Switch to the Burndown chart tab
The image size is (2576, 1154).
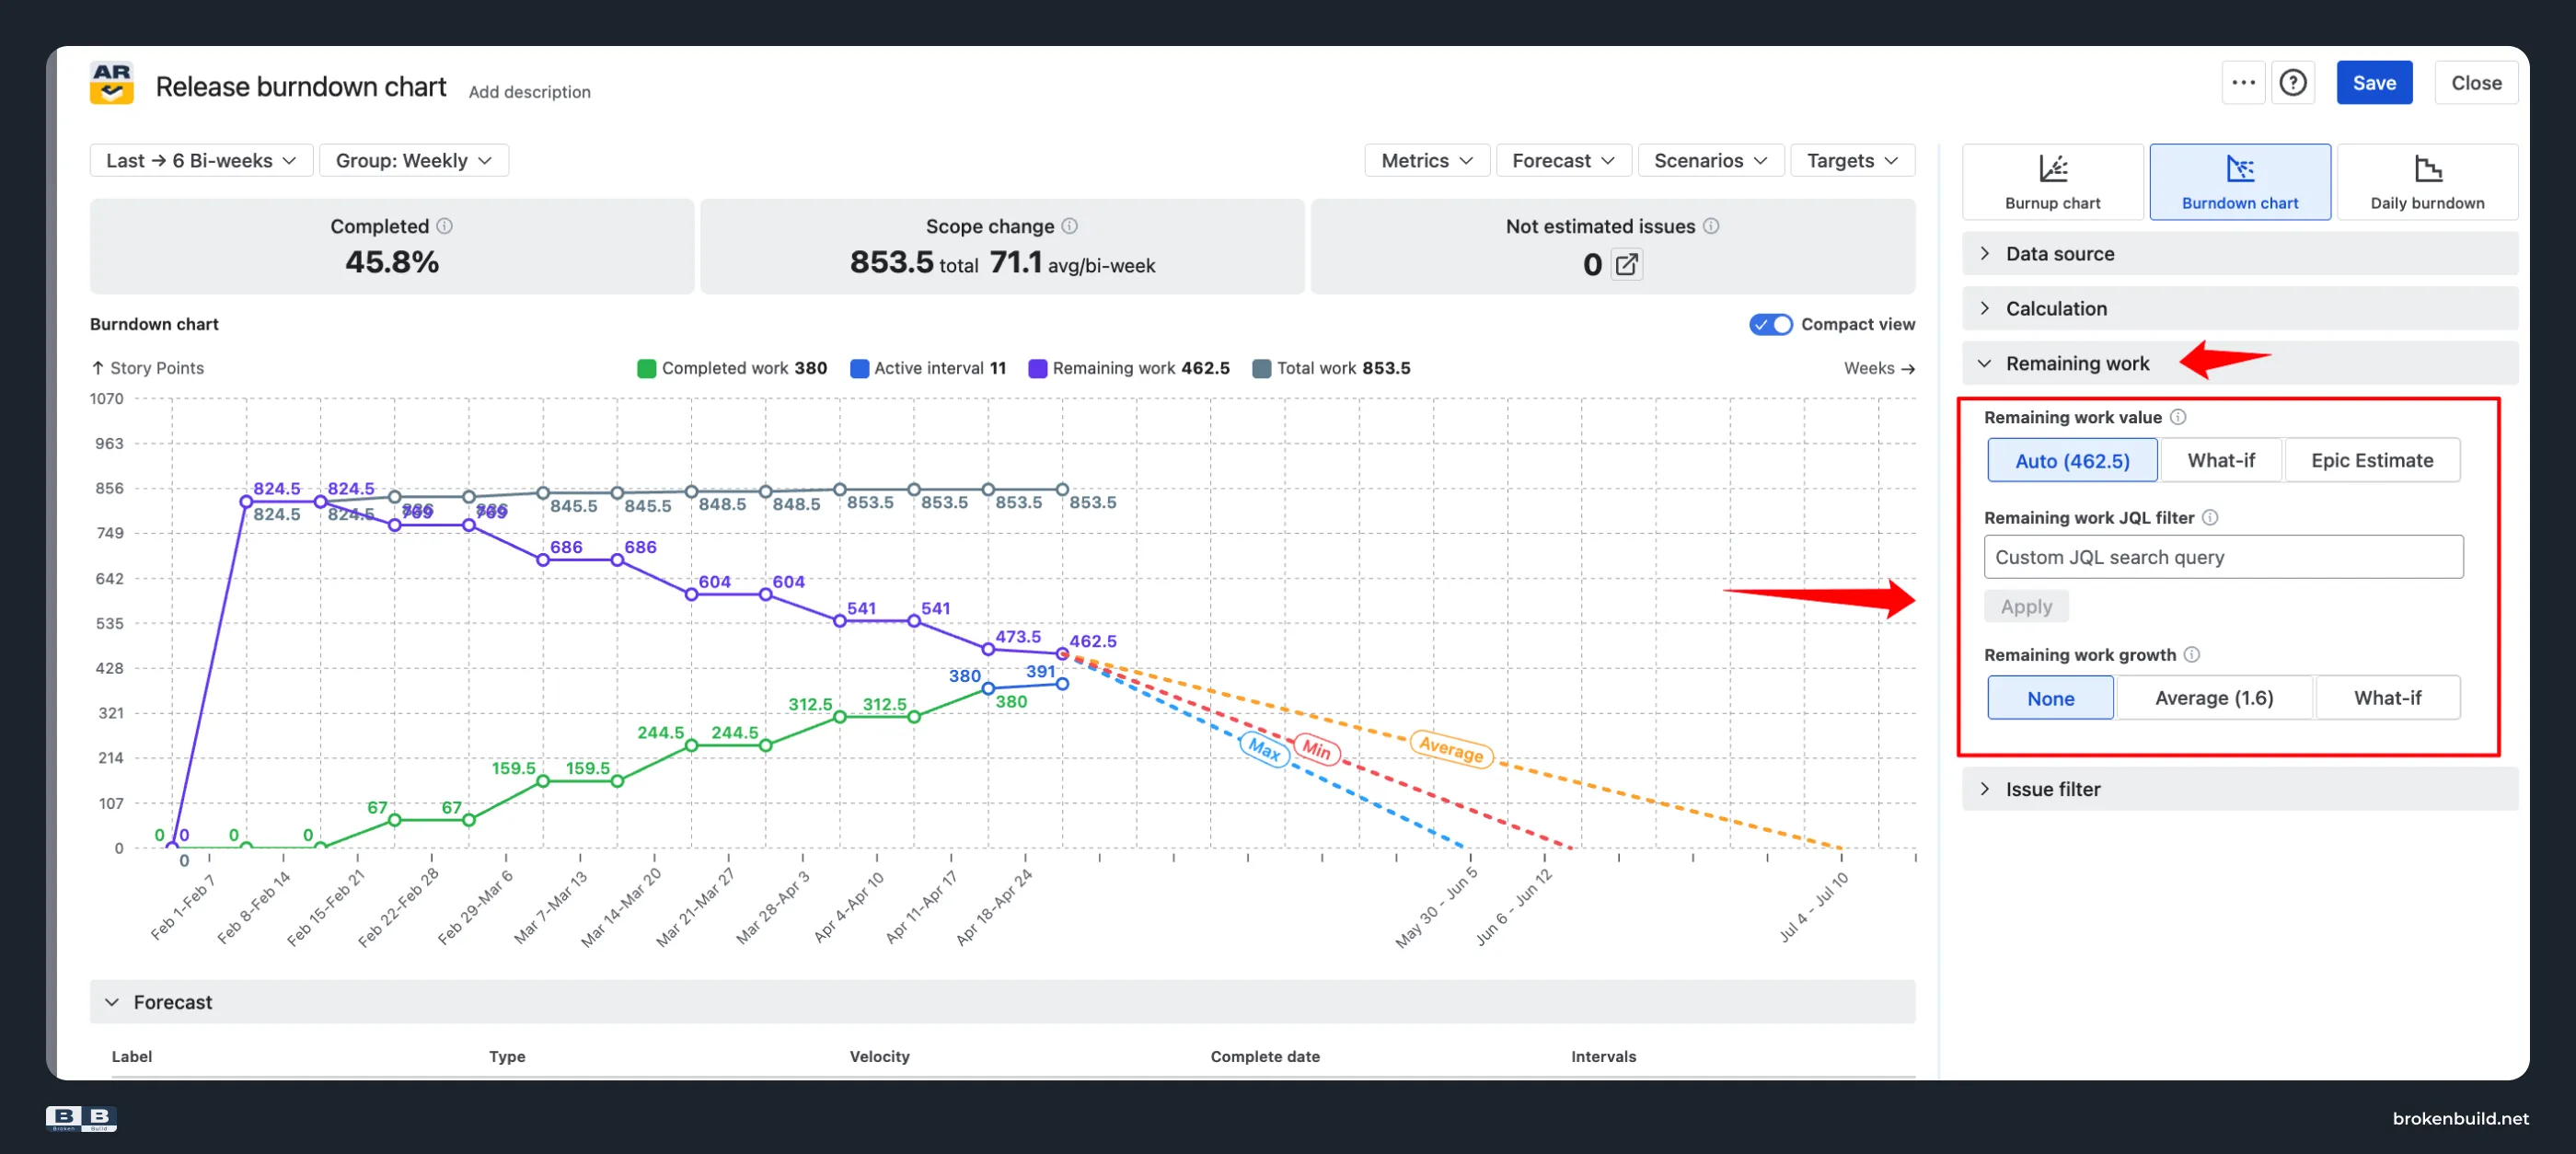point(2239,182)
